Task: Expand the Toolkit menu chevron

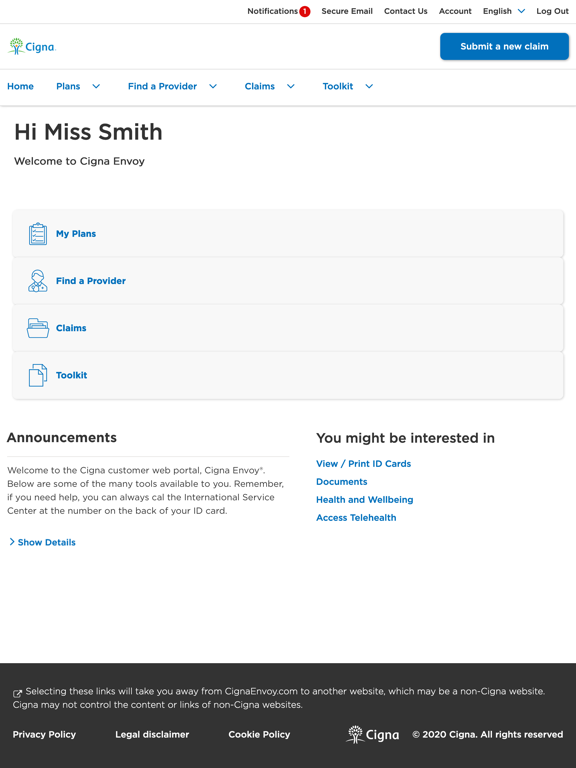Action: pos(369,86)
